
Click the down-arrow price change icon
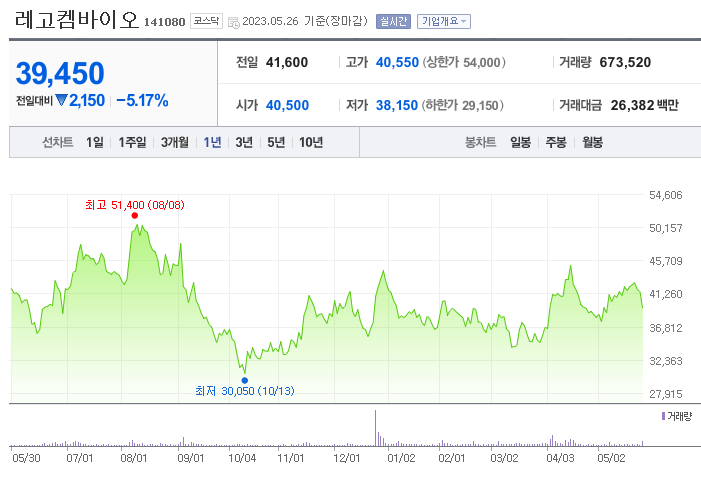[x=61, y=100]
